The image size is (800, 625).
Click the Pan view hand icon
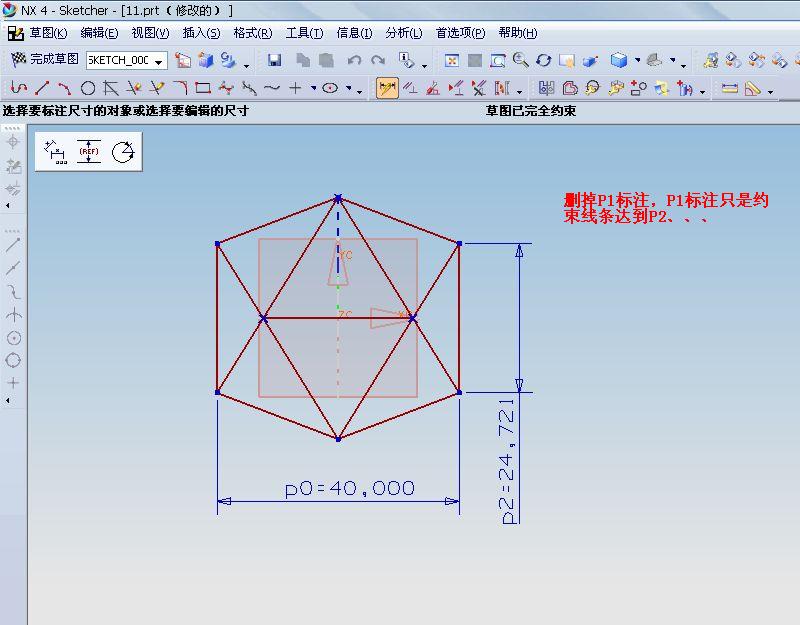pos(566,61)
